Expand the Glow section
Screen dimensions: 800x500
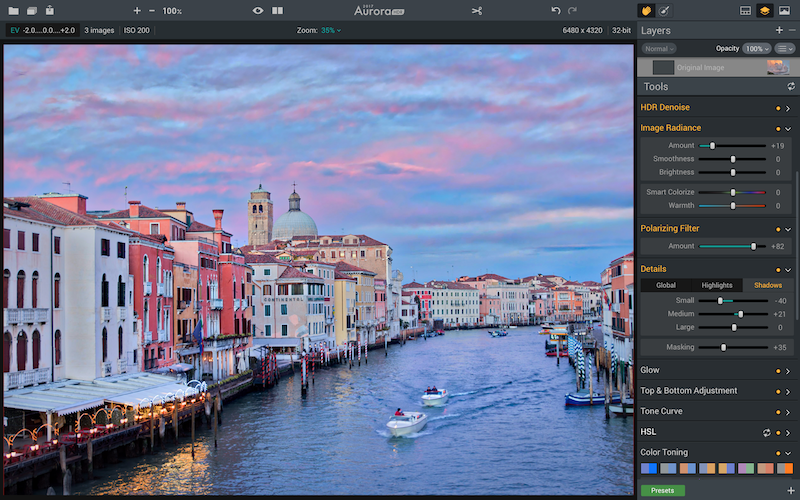788,371
